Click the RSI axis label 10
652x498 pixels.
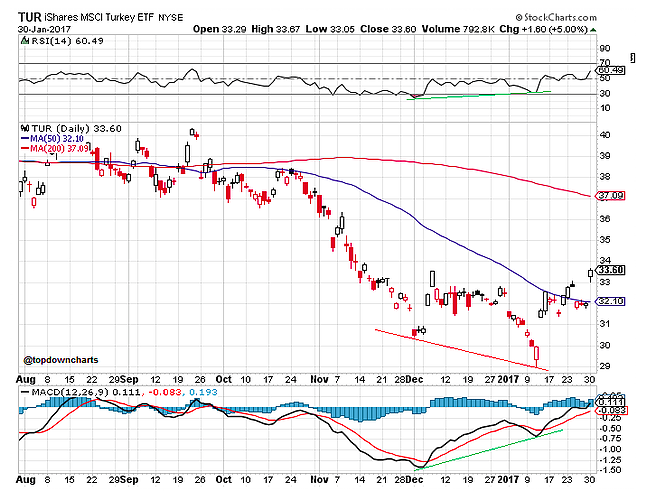coord(605,108)
